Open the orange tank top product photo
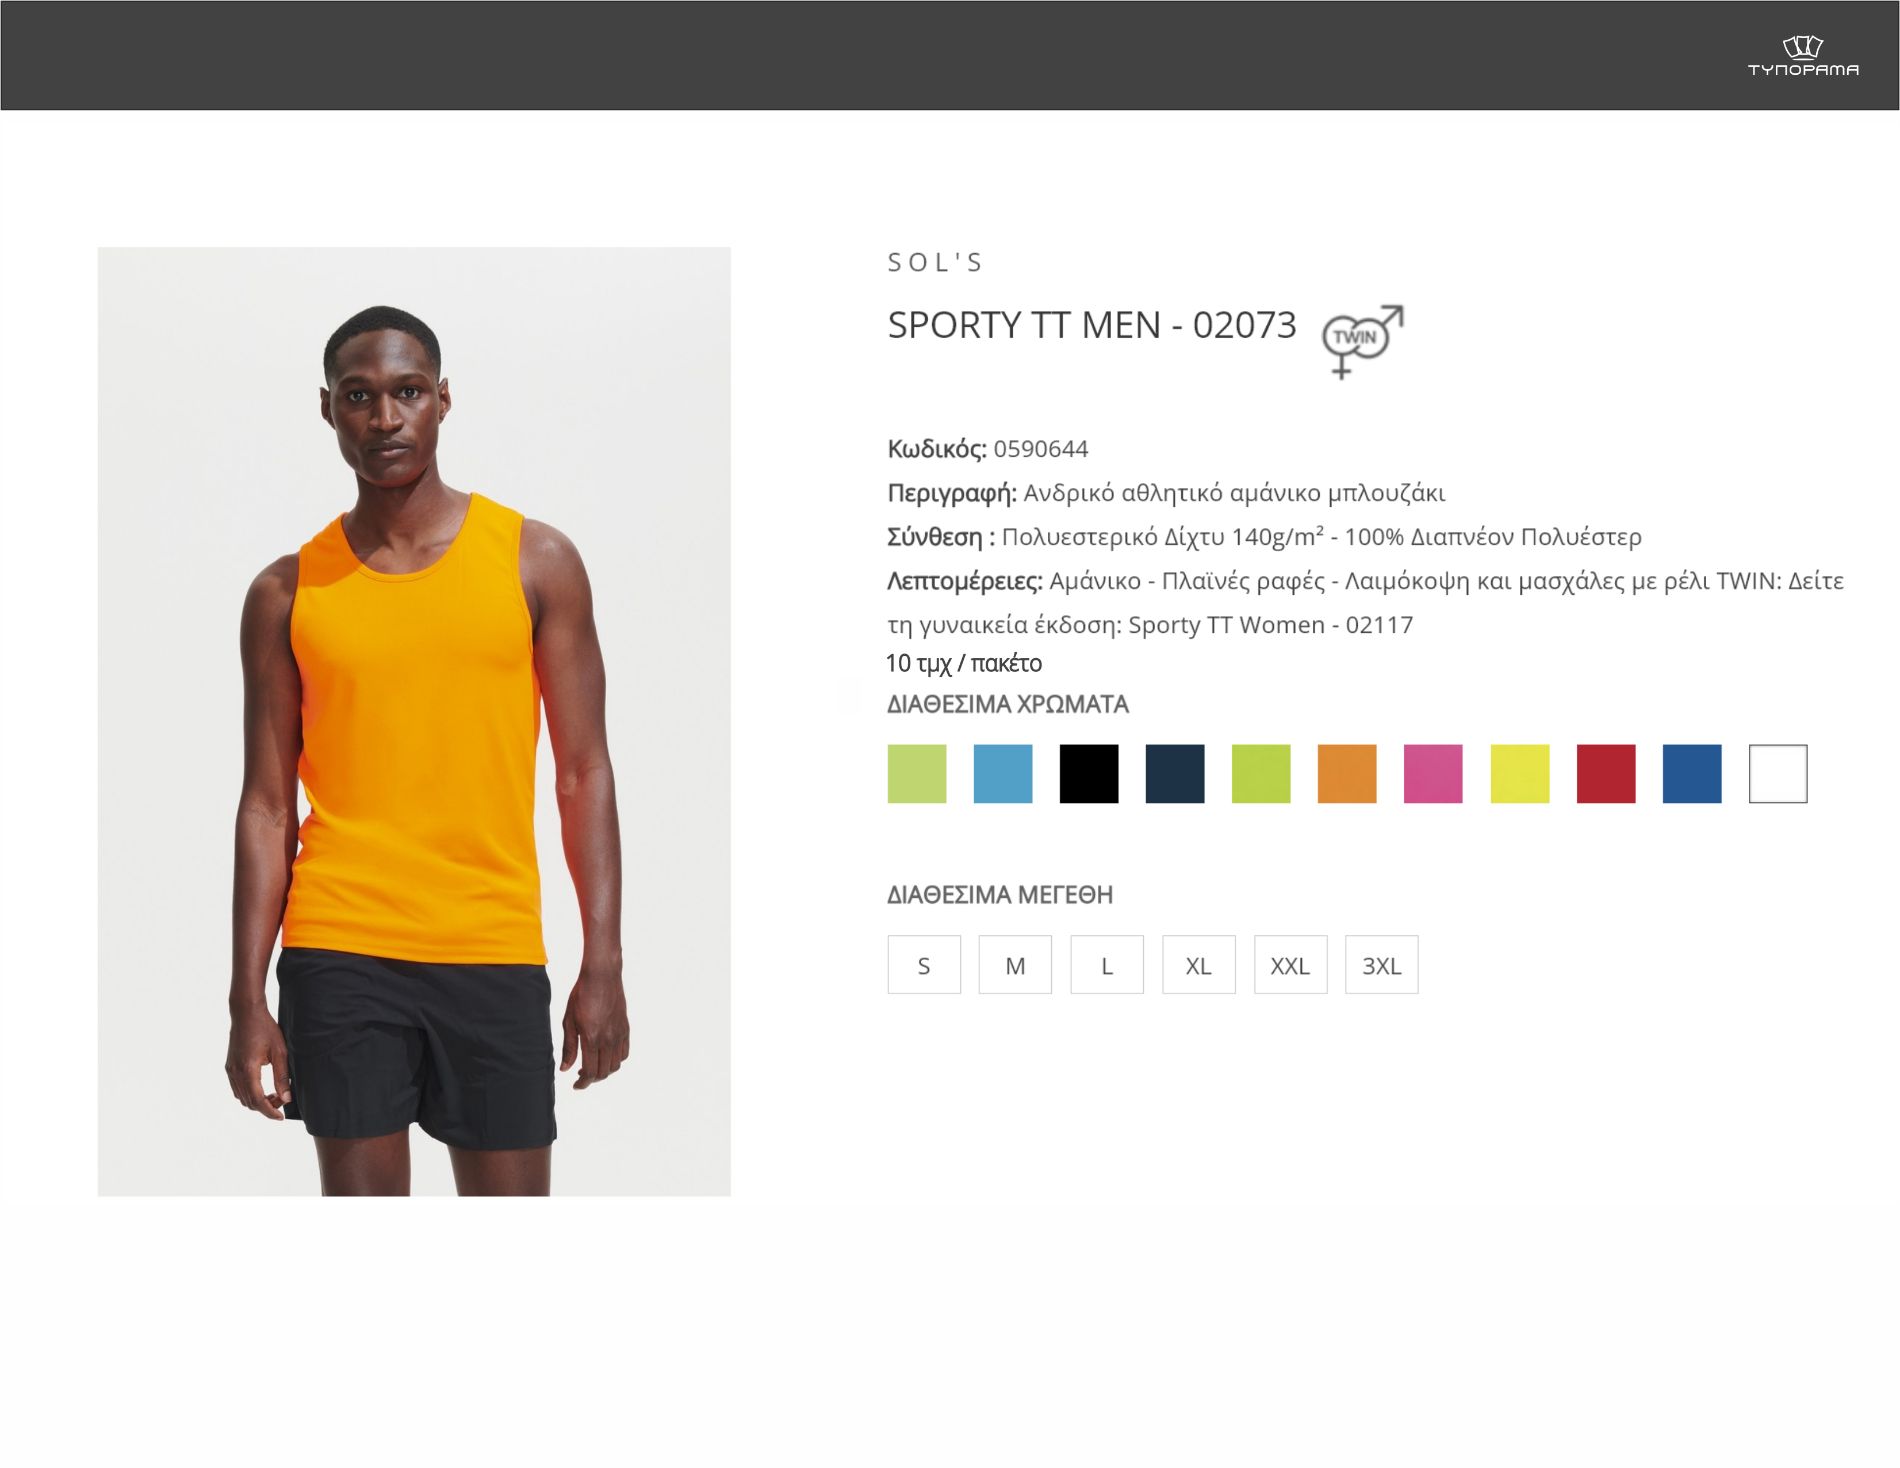This screenshot has height=1468, width=1900. 414,721
